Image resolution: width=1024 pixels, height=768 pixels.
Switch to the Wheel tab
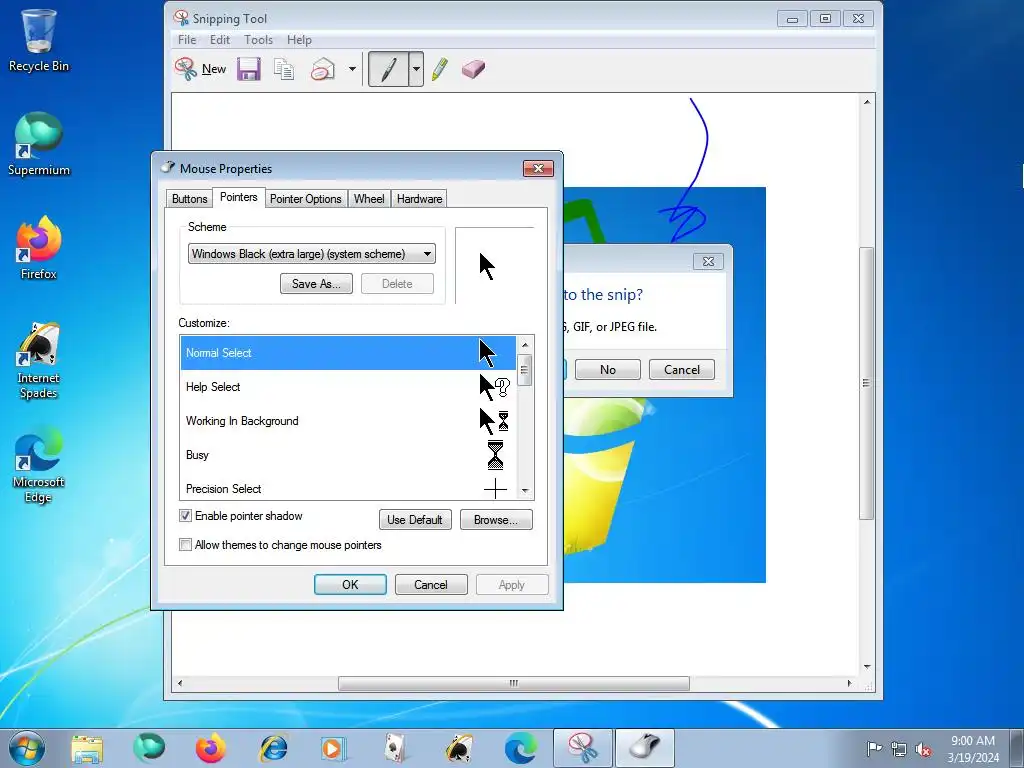tap(369, 199)
